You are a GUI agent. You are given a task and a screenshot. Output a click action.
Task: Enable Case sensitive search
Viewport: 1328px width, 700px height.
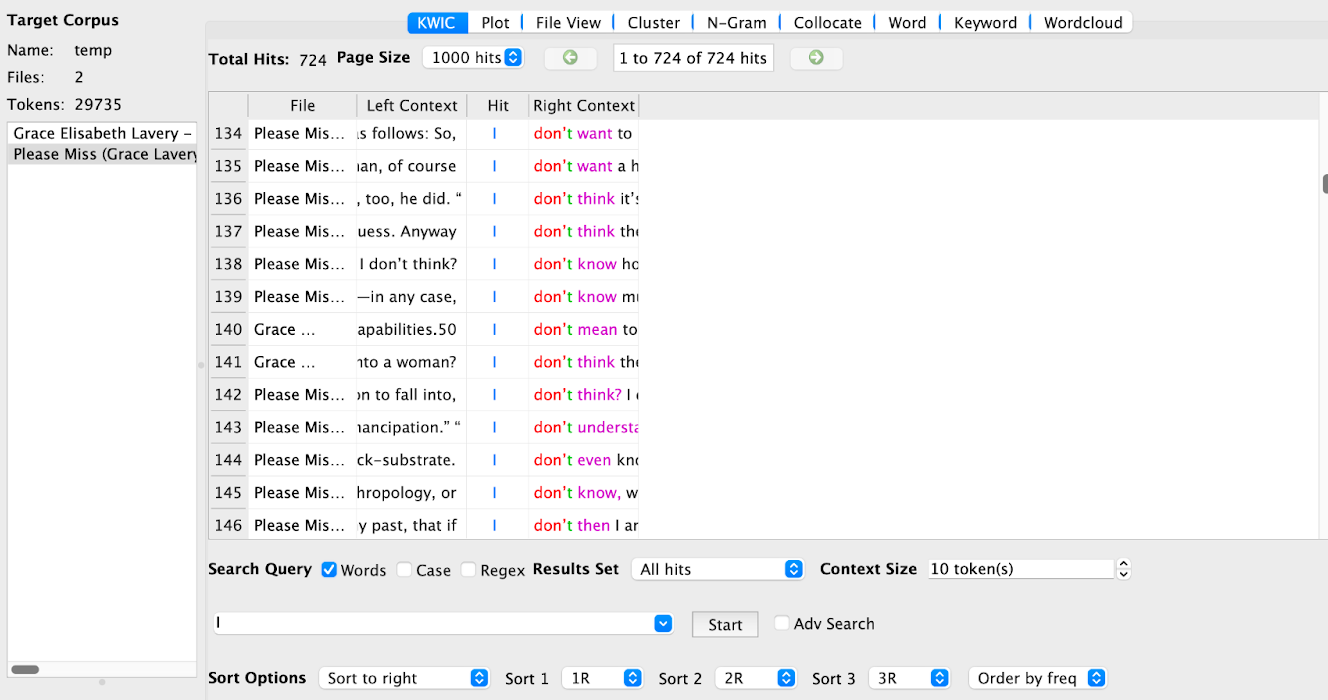pyautogui.click(x=404, y=570)
